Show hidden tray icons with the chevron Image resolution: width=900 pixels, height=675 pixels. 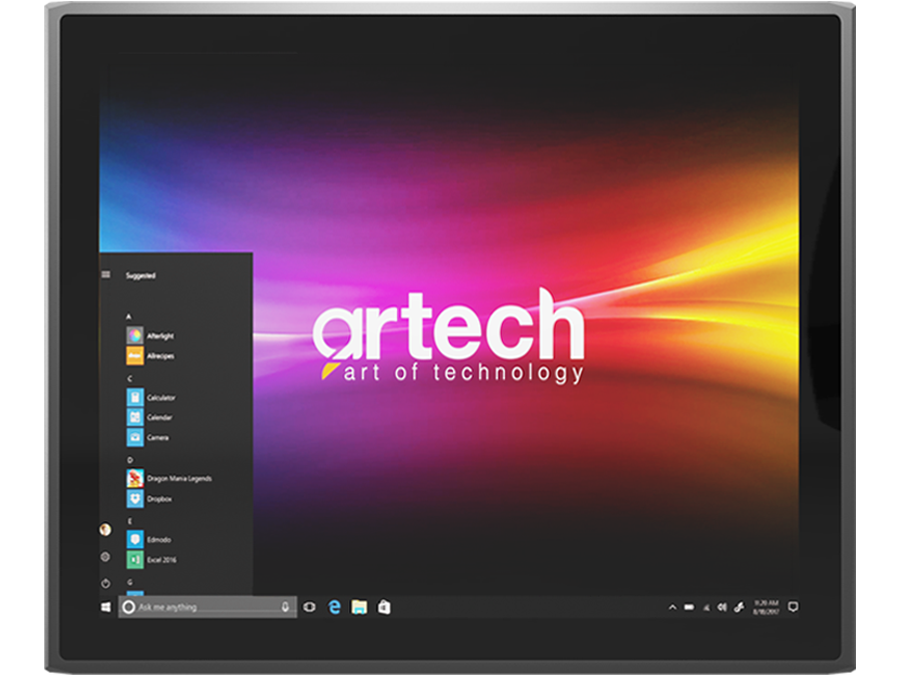(675, 606)
